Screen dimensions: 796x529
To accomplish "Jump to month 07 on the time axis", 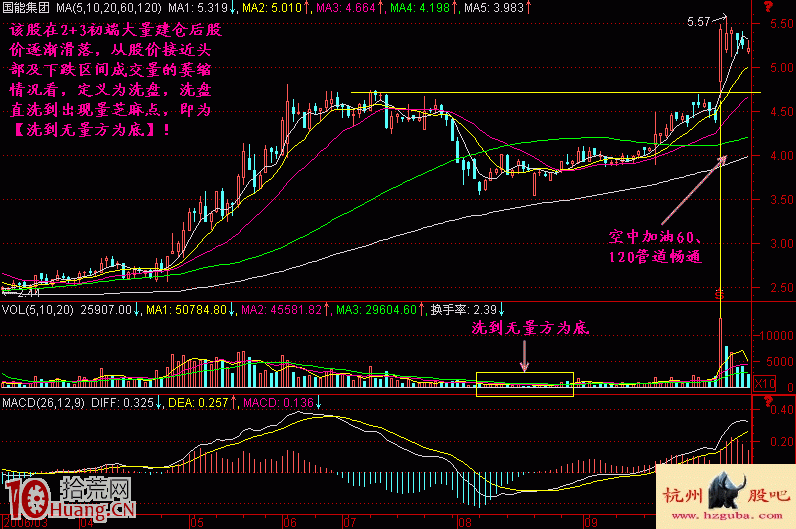I will tap(349, 522).
